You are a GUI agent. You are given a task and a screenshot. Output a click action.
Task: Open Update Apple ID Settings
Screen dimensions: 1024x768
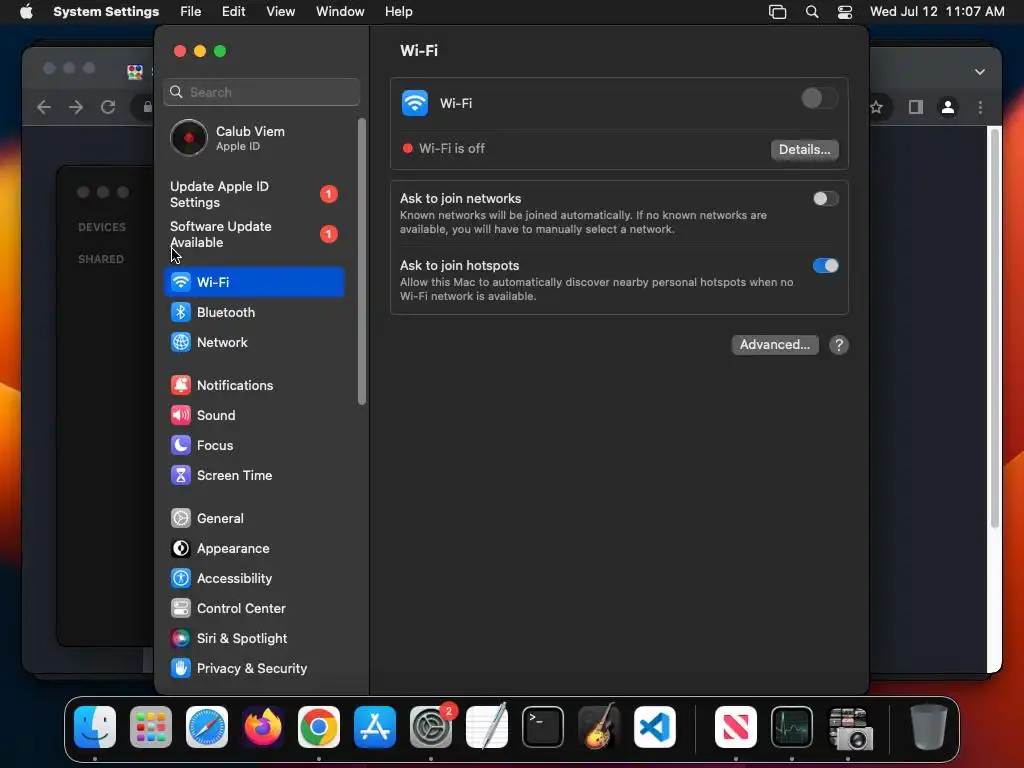(x=255, y=195)
